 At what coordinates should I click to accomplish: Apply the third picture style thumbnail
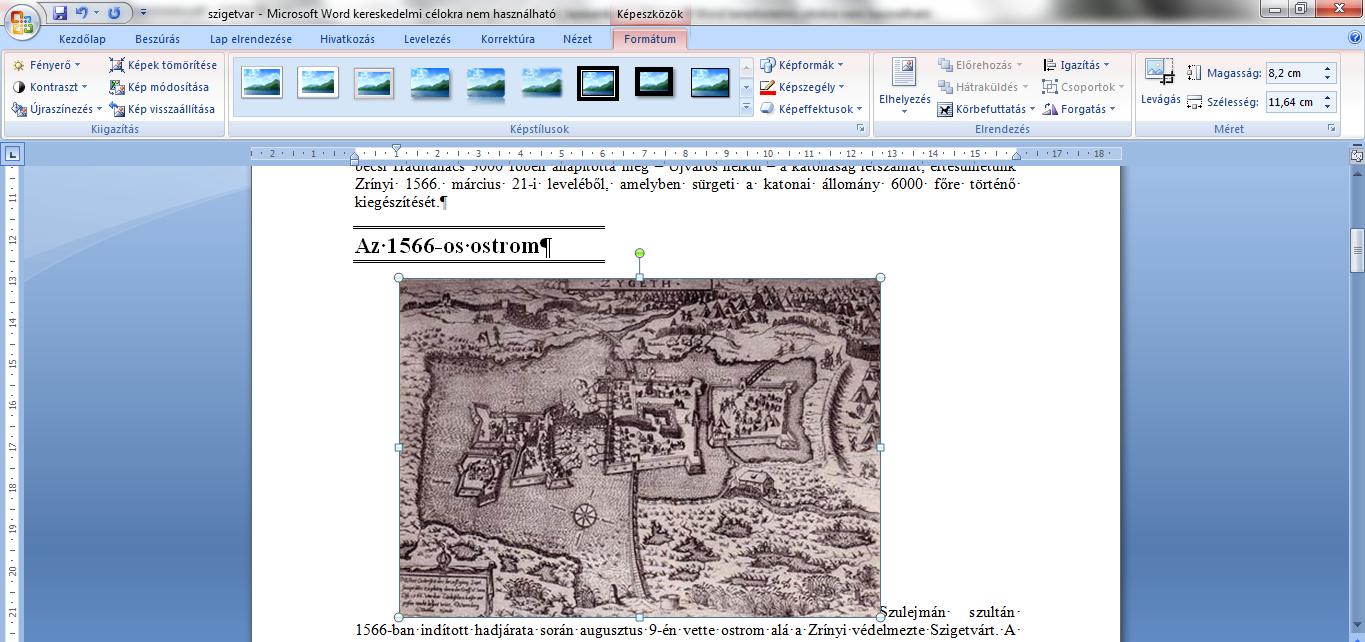click(374, 82)
